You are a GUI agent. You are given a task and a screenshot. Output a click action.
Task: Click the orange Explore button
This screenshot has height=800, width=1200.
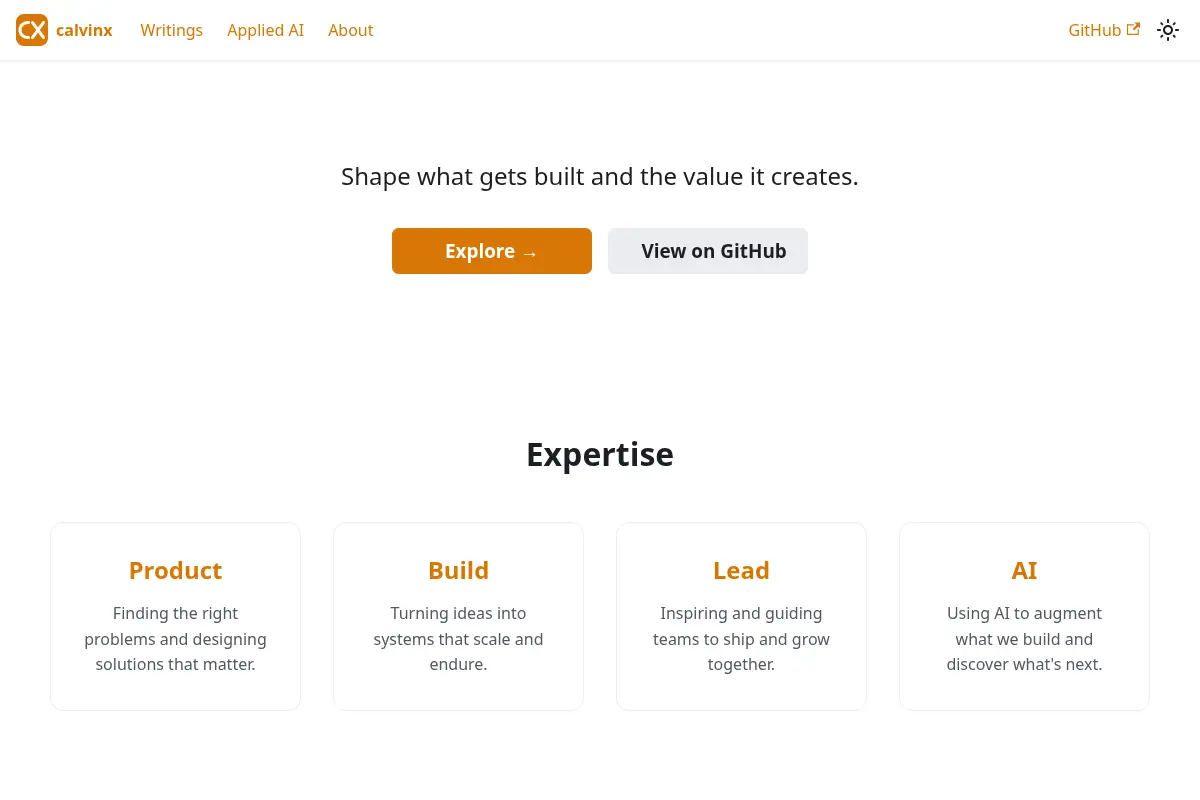click(492, 251)
